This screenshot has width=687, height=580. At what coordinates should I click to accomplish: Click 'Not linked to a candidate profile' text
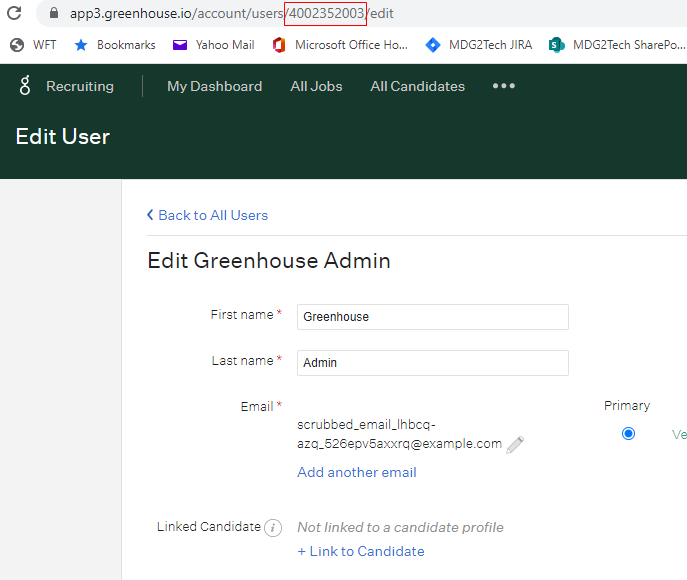click(x=400, y=527)
